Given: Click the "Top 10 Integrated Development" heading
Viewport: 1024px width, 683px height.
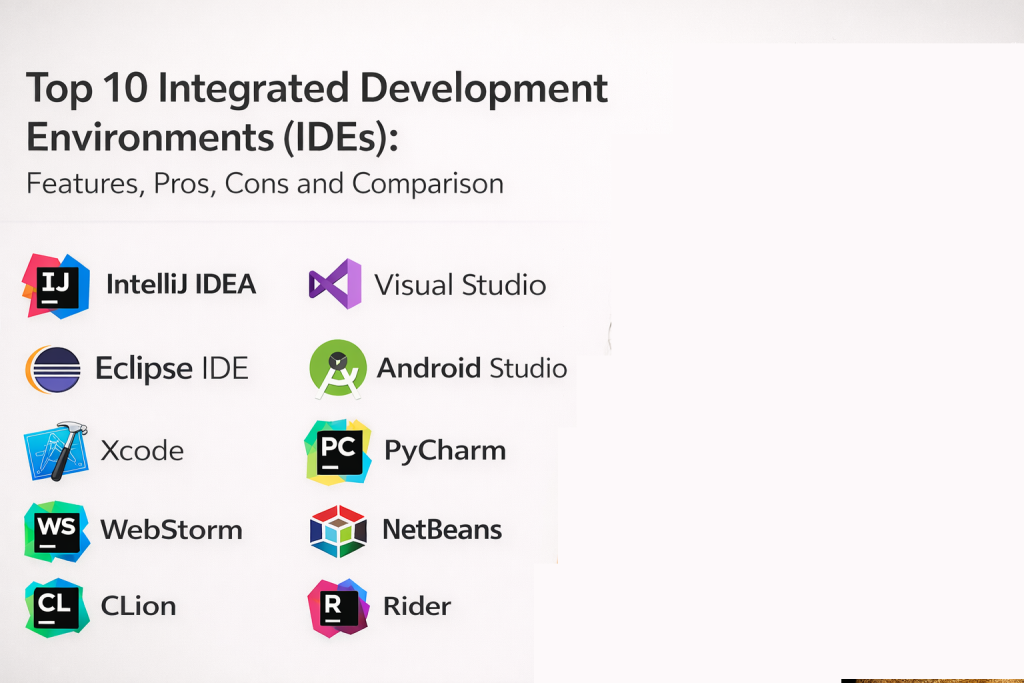Looking at the screenshot, I should (317, 88).
